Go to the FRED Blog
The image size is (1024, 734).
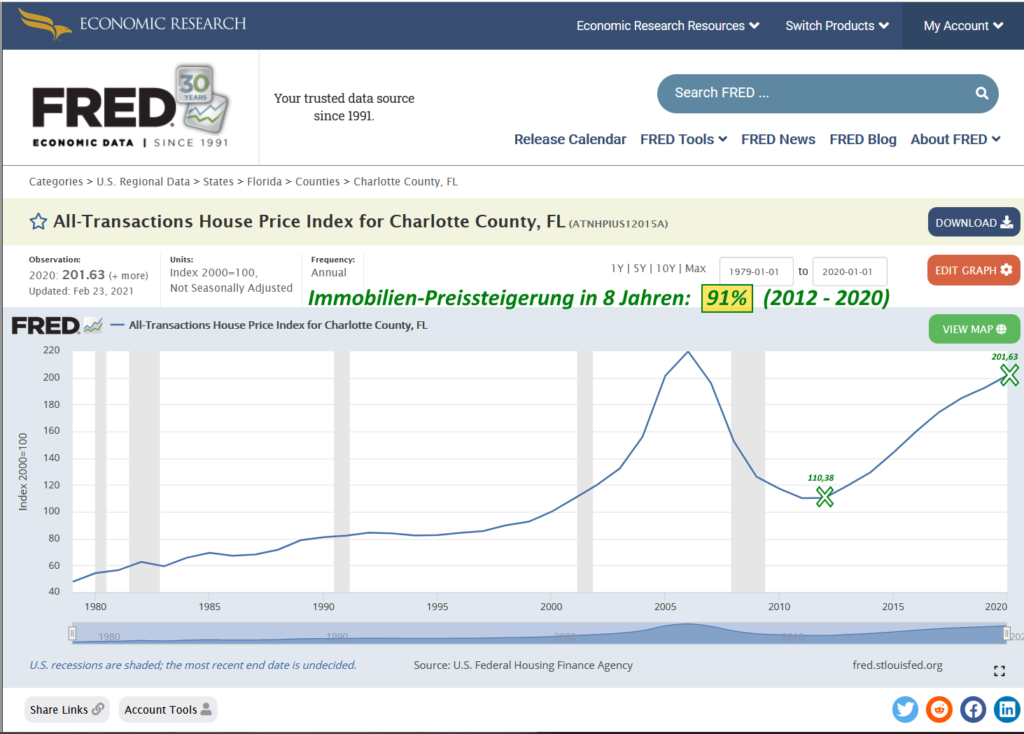[x=862, y=139]
